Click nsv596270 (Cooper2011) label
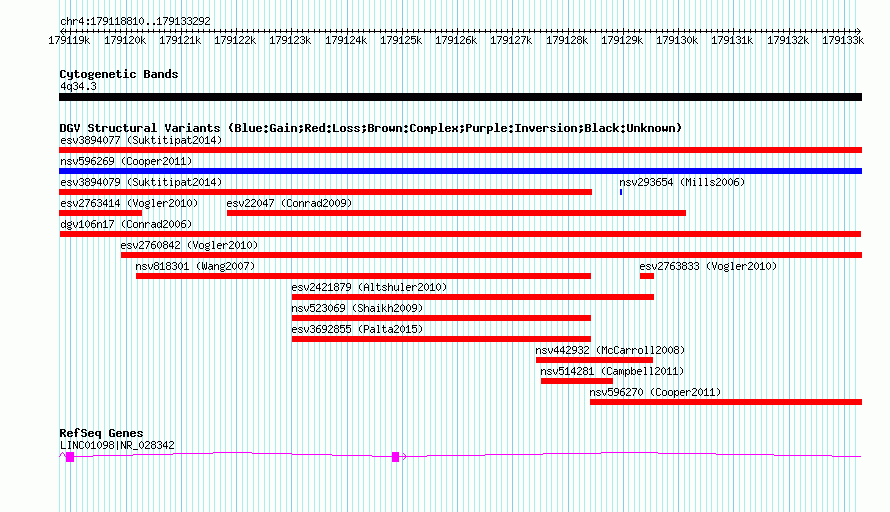The image size is (890, 512). pyautogui.click(x=655, y=392)
